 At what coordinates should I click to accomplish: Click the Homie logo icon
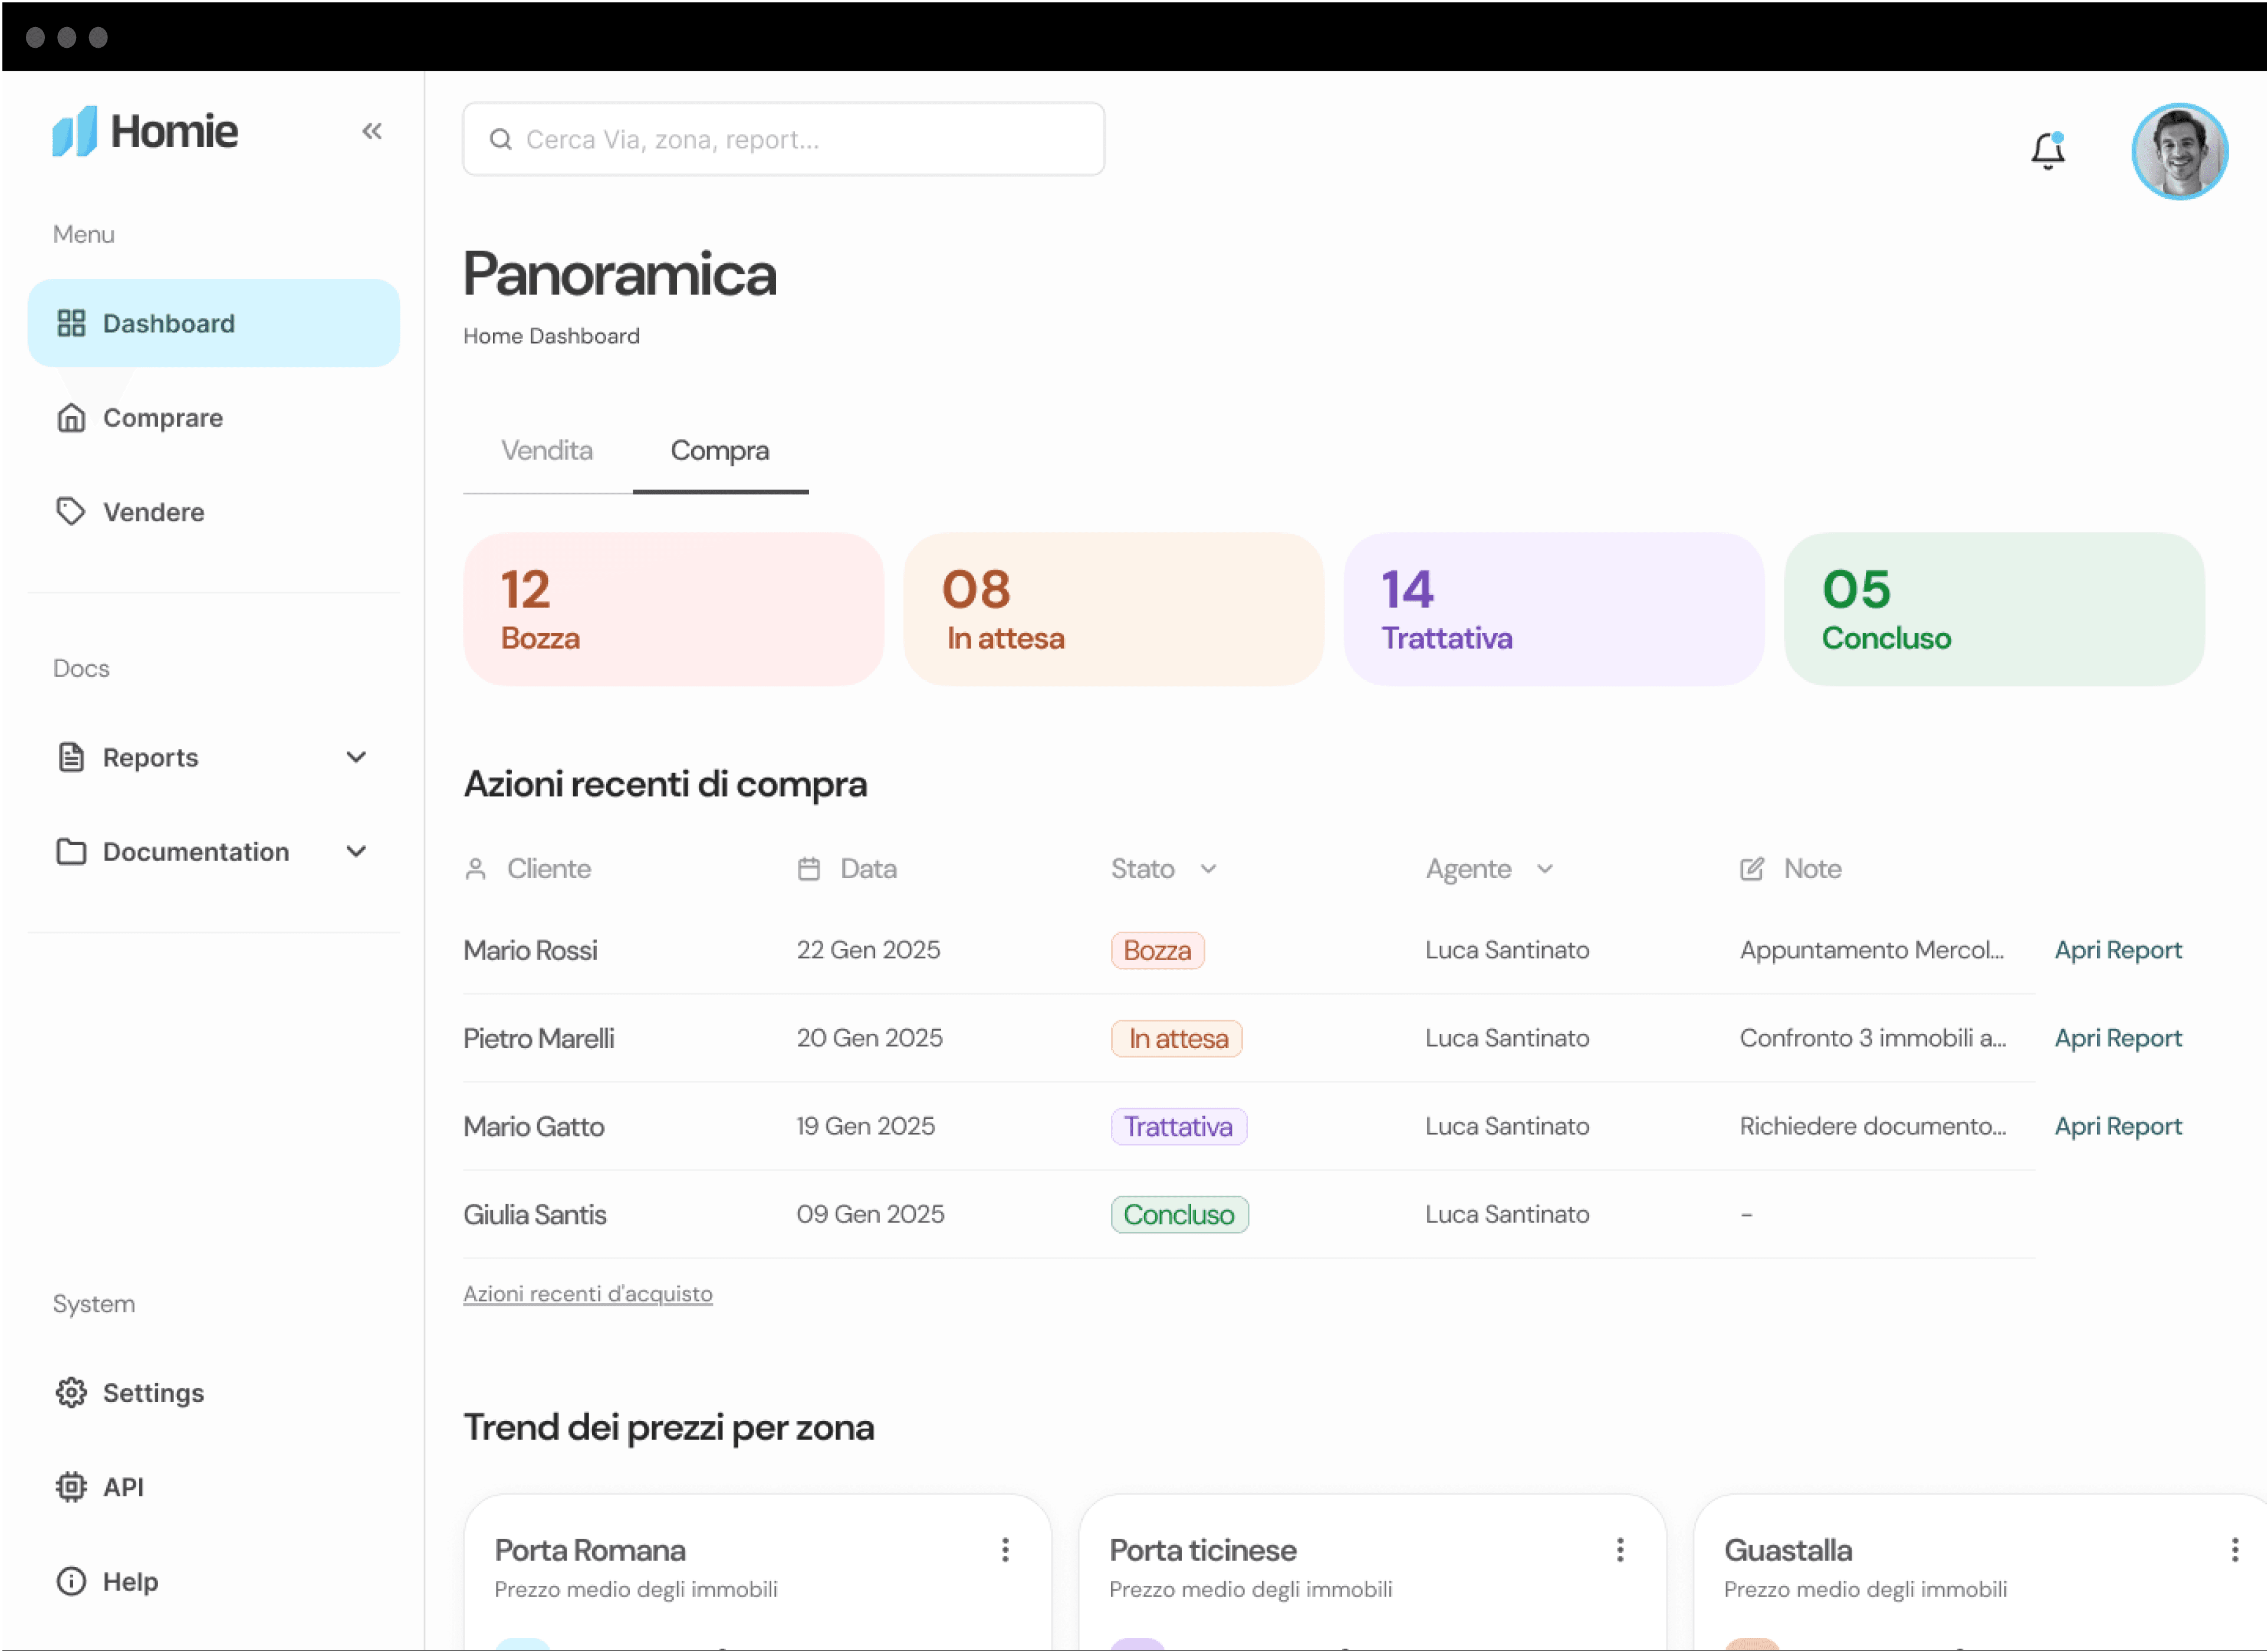tap(75, 131)
